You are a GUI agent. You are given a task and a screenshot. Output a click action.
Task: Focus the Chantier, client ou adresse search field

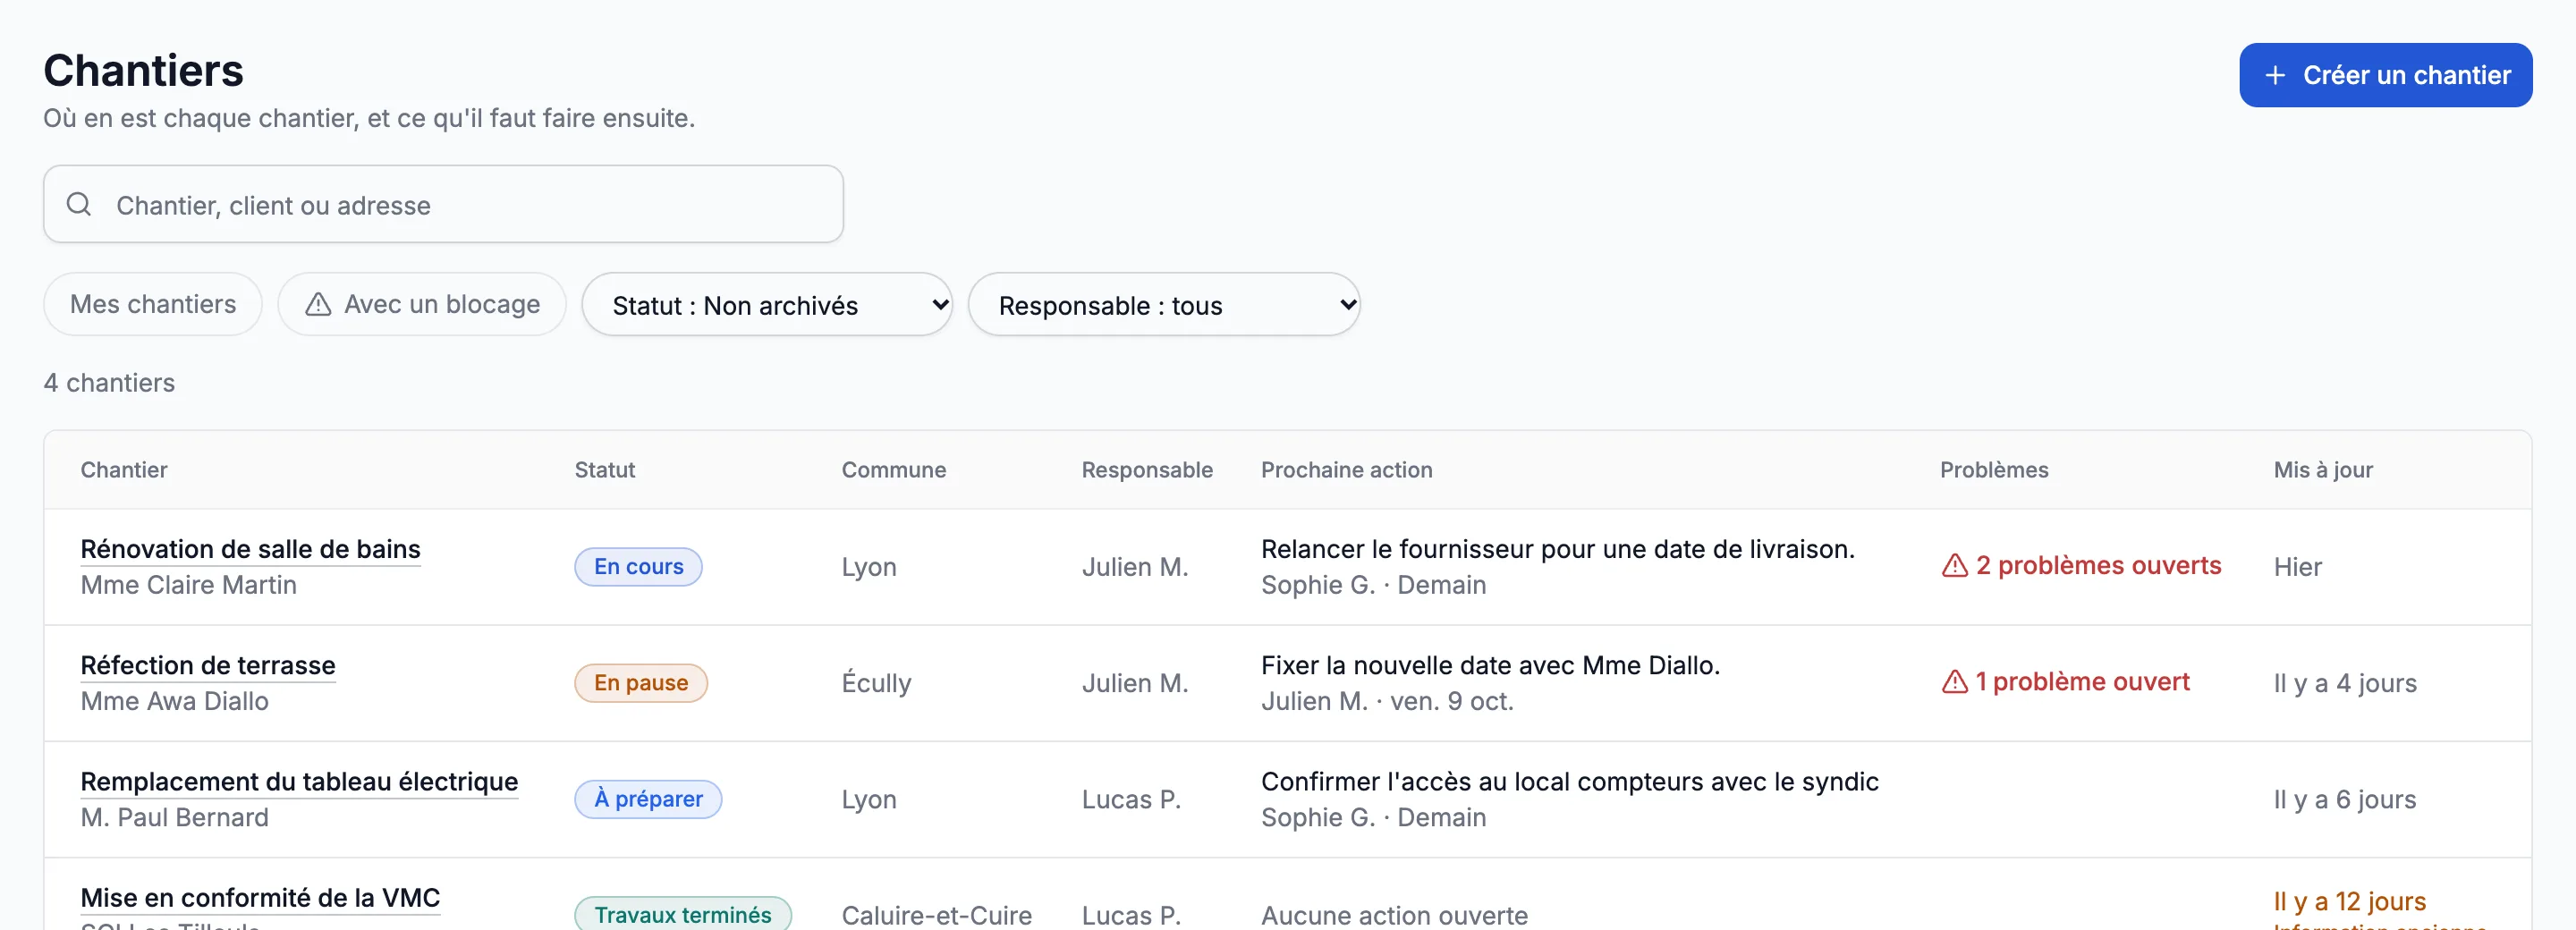coord(443,204)
